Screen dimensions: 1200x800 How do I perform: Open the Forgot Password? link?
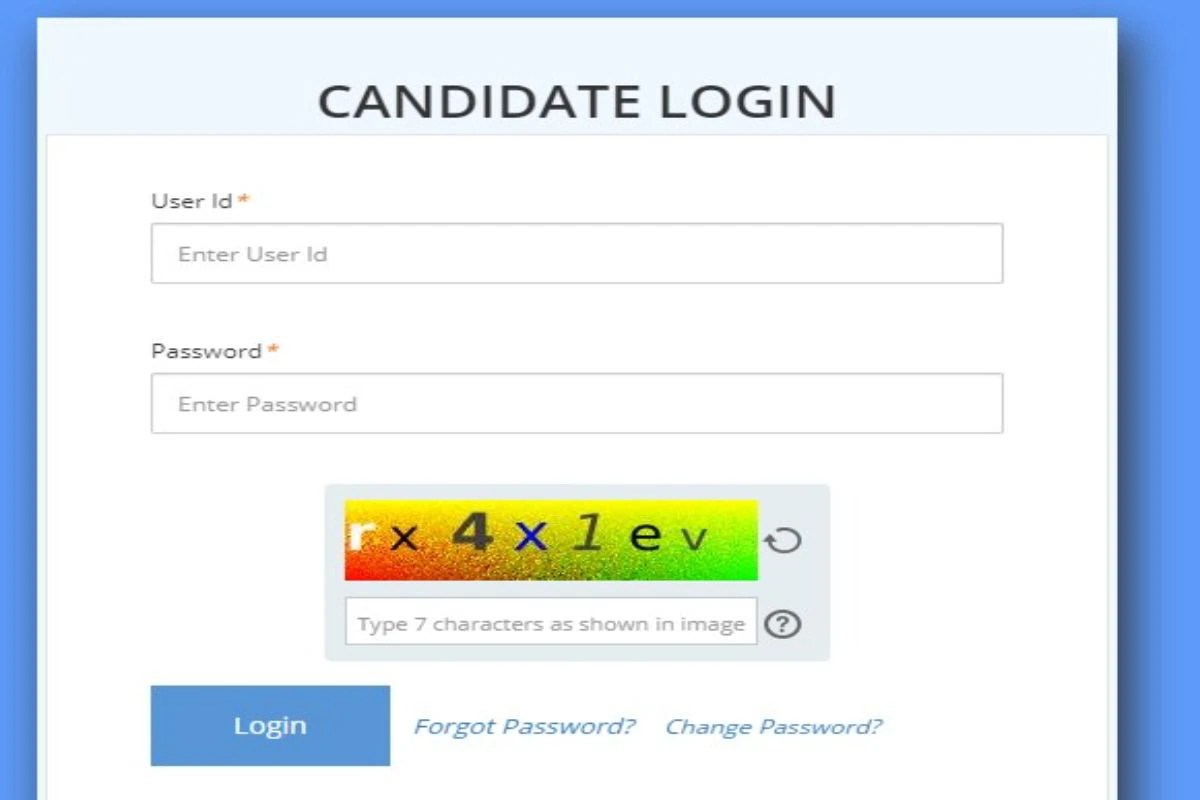[x=525, y=726]
